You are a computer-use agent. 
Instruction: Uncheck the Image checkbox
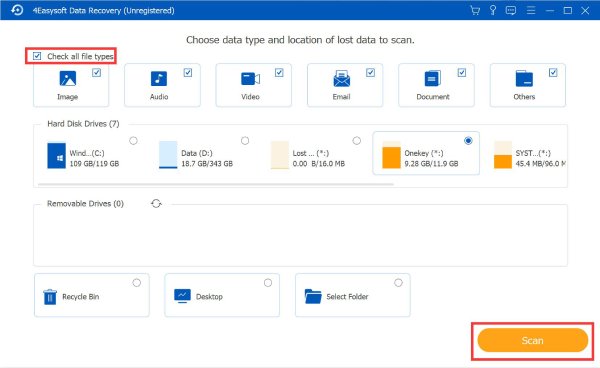[x=96, y=73]
